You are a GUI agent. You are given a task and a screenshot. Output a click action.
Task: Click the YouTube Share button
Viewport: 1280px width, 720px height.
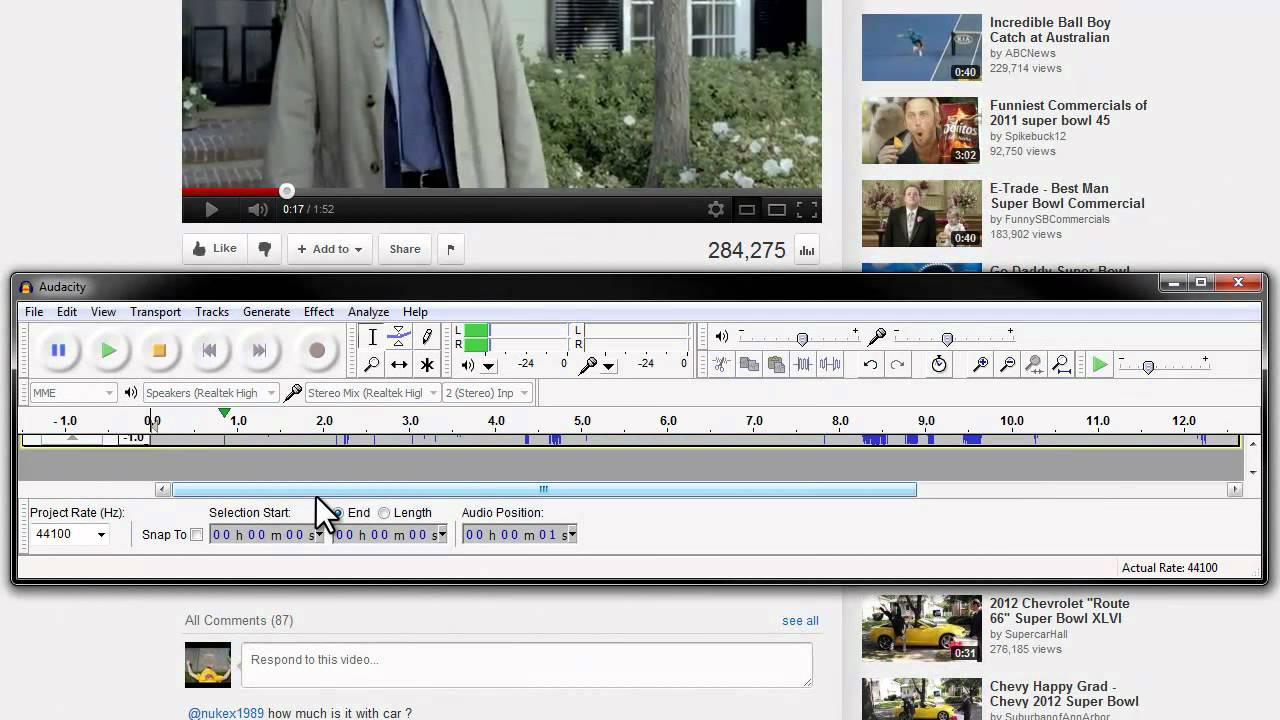point(405,249)
